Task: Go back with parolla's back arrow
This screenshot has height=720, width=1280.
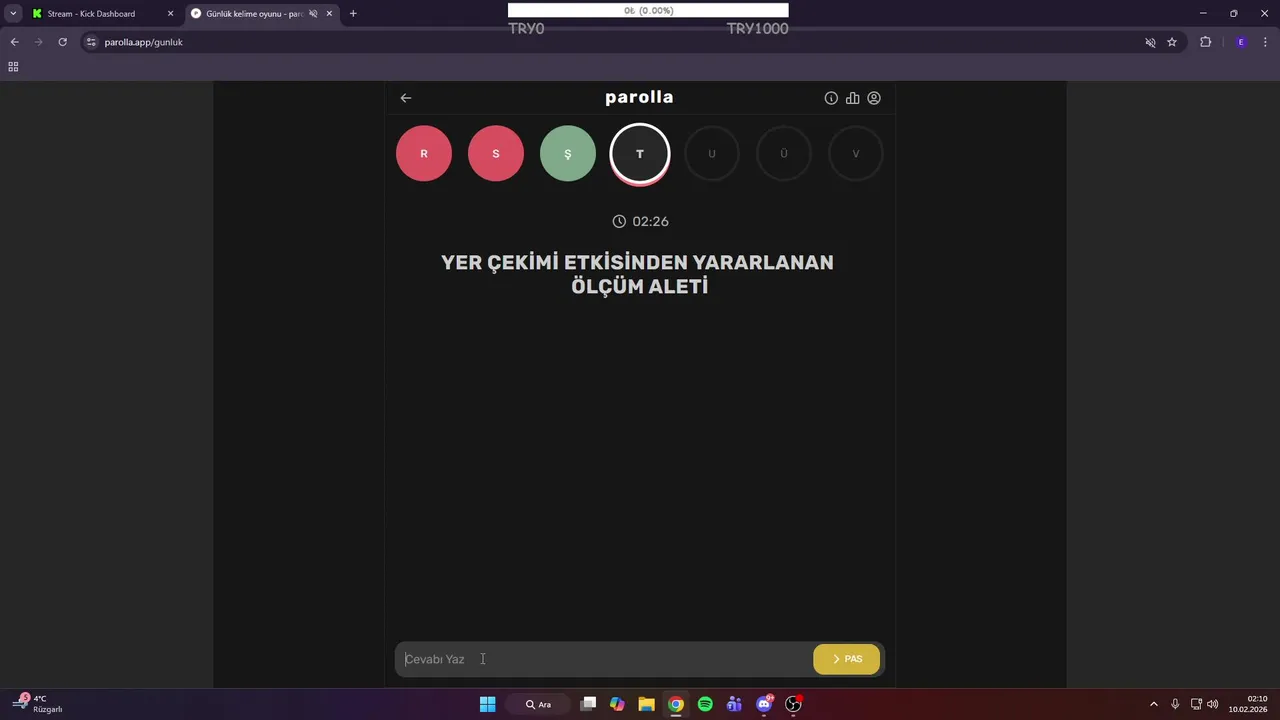Action: 406,98
